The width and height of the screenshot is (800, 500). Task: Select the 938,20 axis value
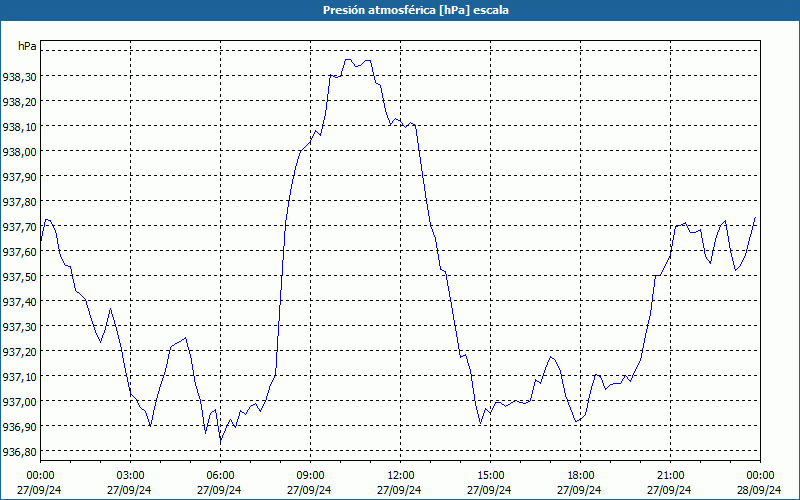19,102
